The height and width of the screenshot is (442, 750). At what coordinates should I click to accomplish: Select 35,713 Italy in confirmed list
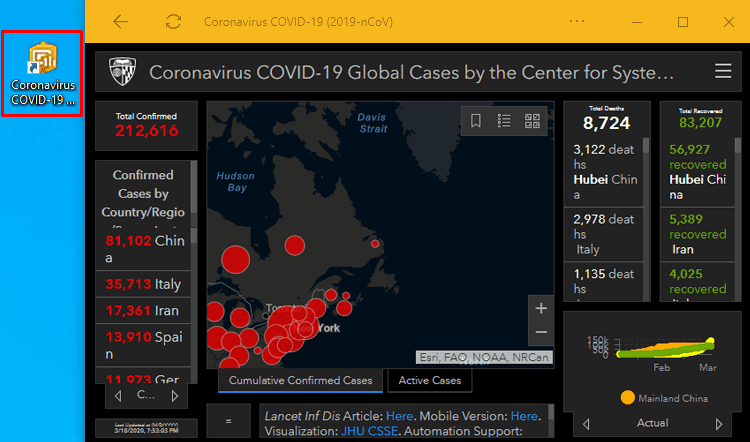(x=143, y=284)
